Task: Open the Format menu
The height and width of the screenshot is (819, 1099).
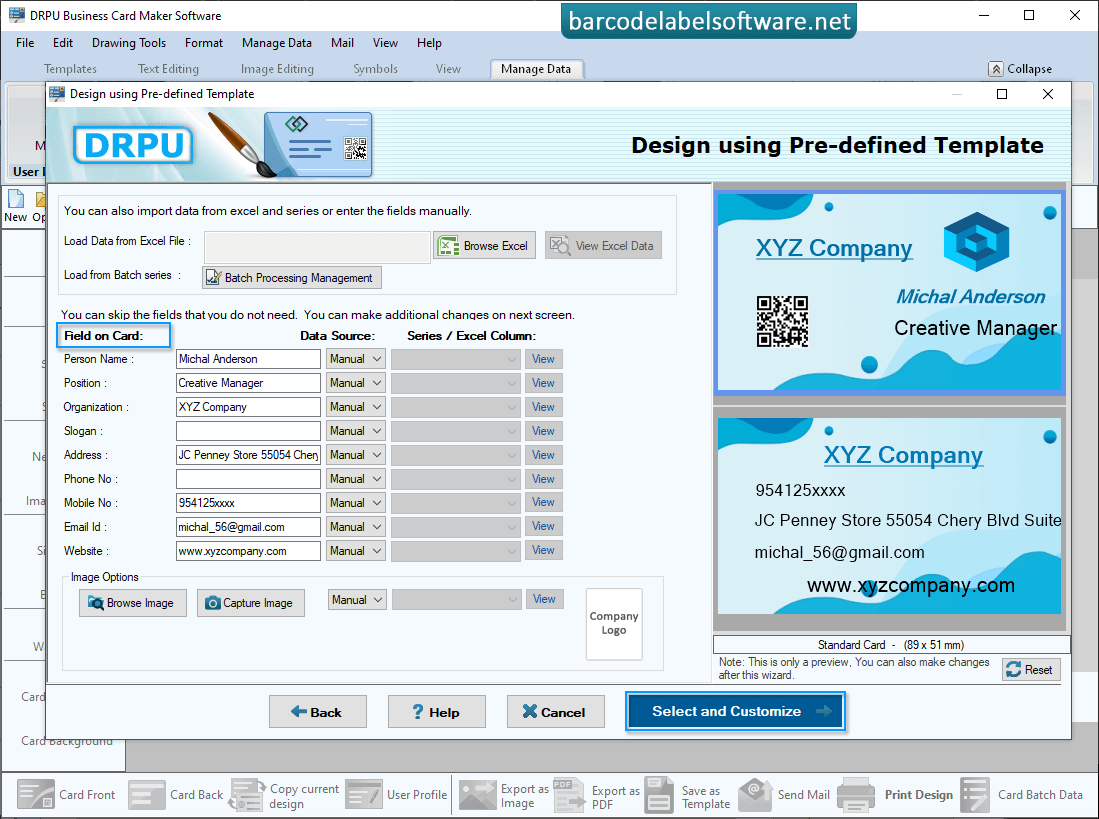Action: [204, 43]
